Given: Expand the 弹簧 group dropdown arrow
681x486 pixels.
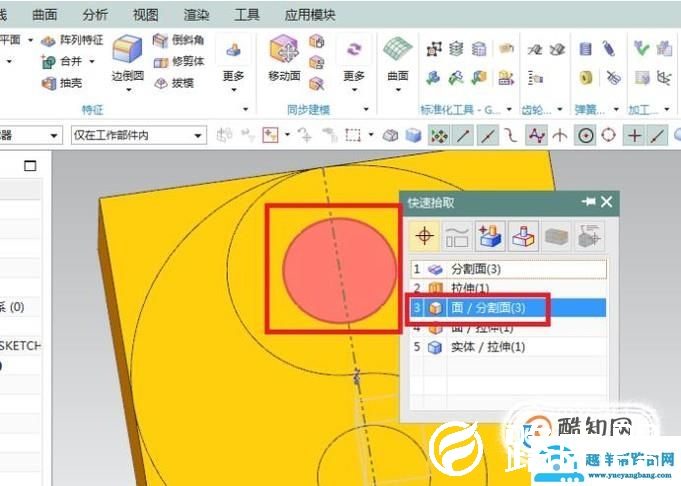Looking at the screenshot, I should click(x=616, y=109).
